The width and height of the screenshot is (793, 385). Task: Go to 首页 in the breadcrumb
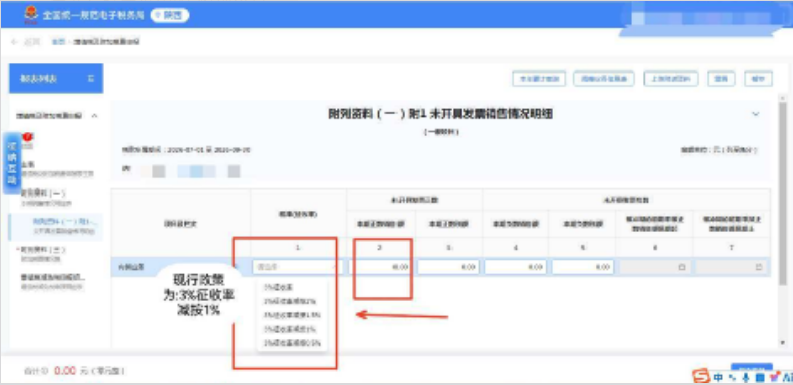pos(58,42)
